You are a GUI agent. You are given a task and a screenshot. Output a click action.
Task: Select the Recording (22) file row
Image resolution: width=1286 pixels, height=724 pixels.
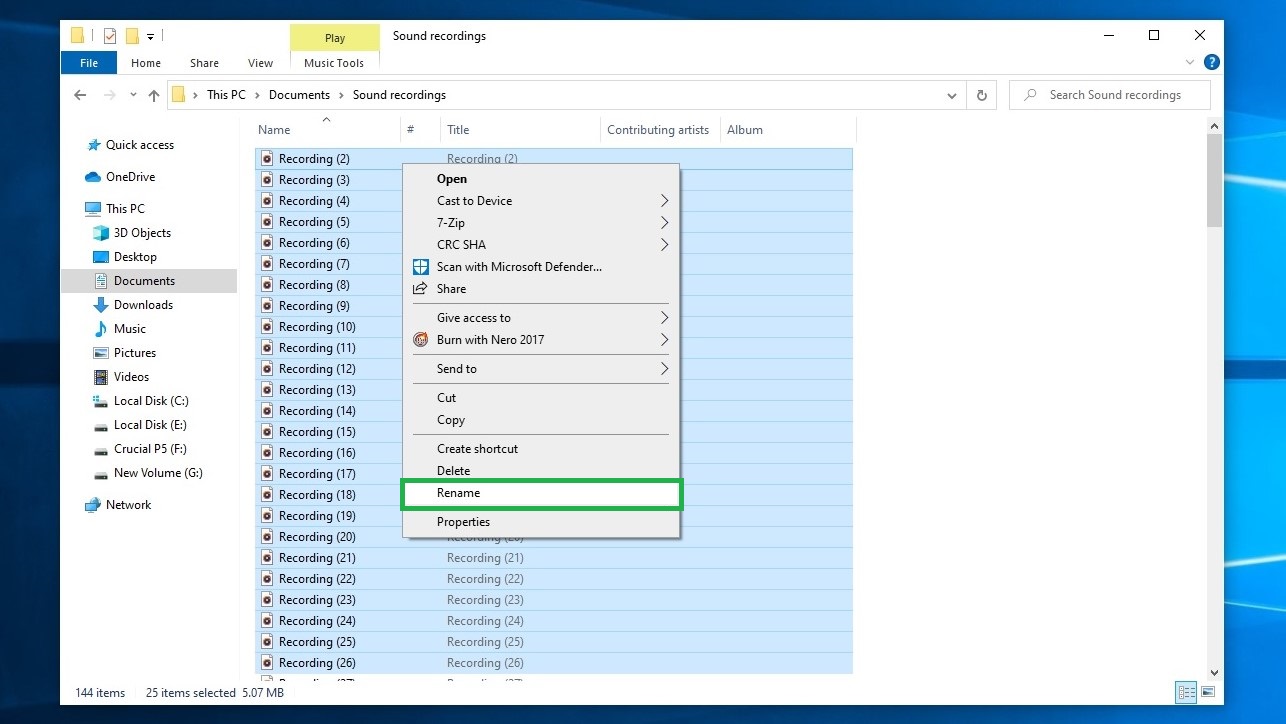point(554,579)
